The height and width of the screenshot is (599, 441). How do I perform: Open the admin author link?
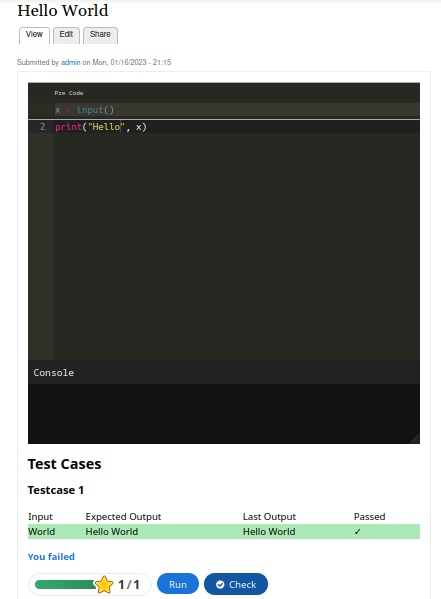[71, 62]
